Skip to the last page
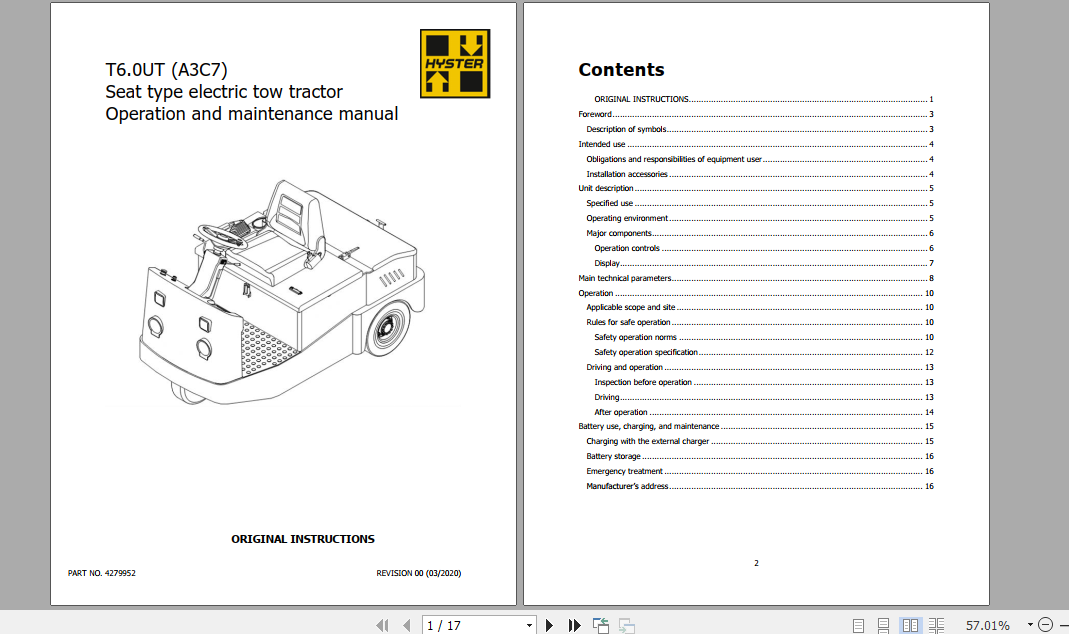 pyautogui.click(x=574, y=625)
